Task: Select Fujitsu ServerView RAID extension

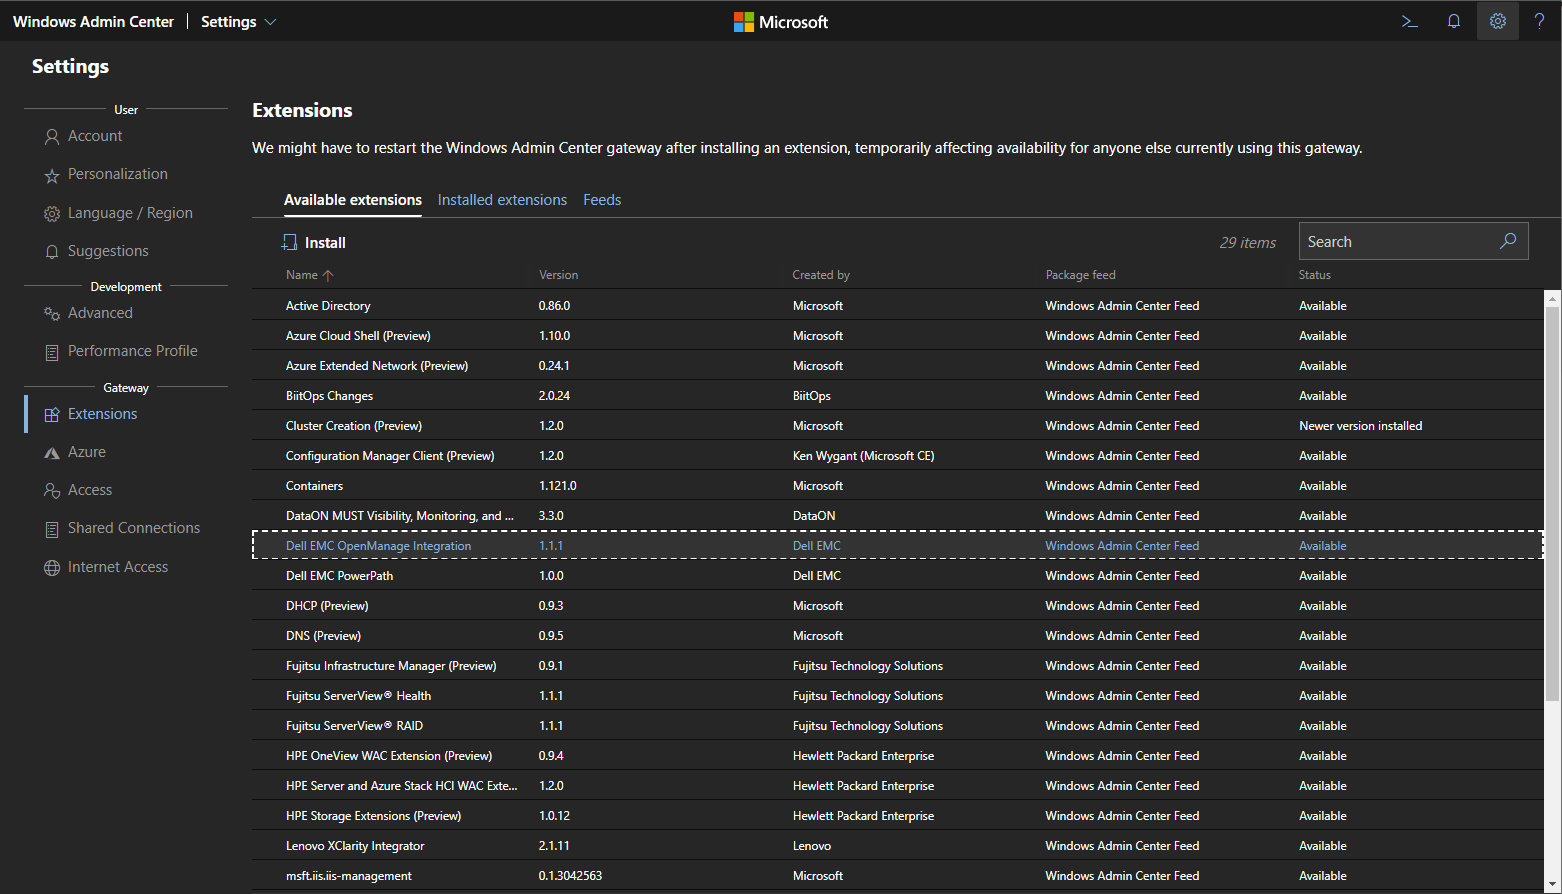Action: (x=898, y=725)
